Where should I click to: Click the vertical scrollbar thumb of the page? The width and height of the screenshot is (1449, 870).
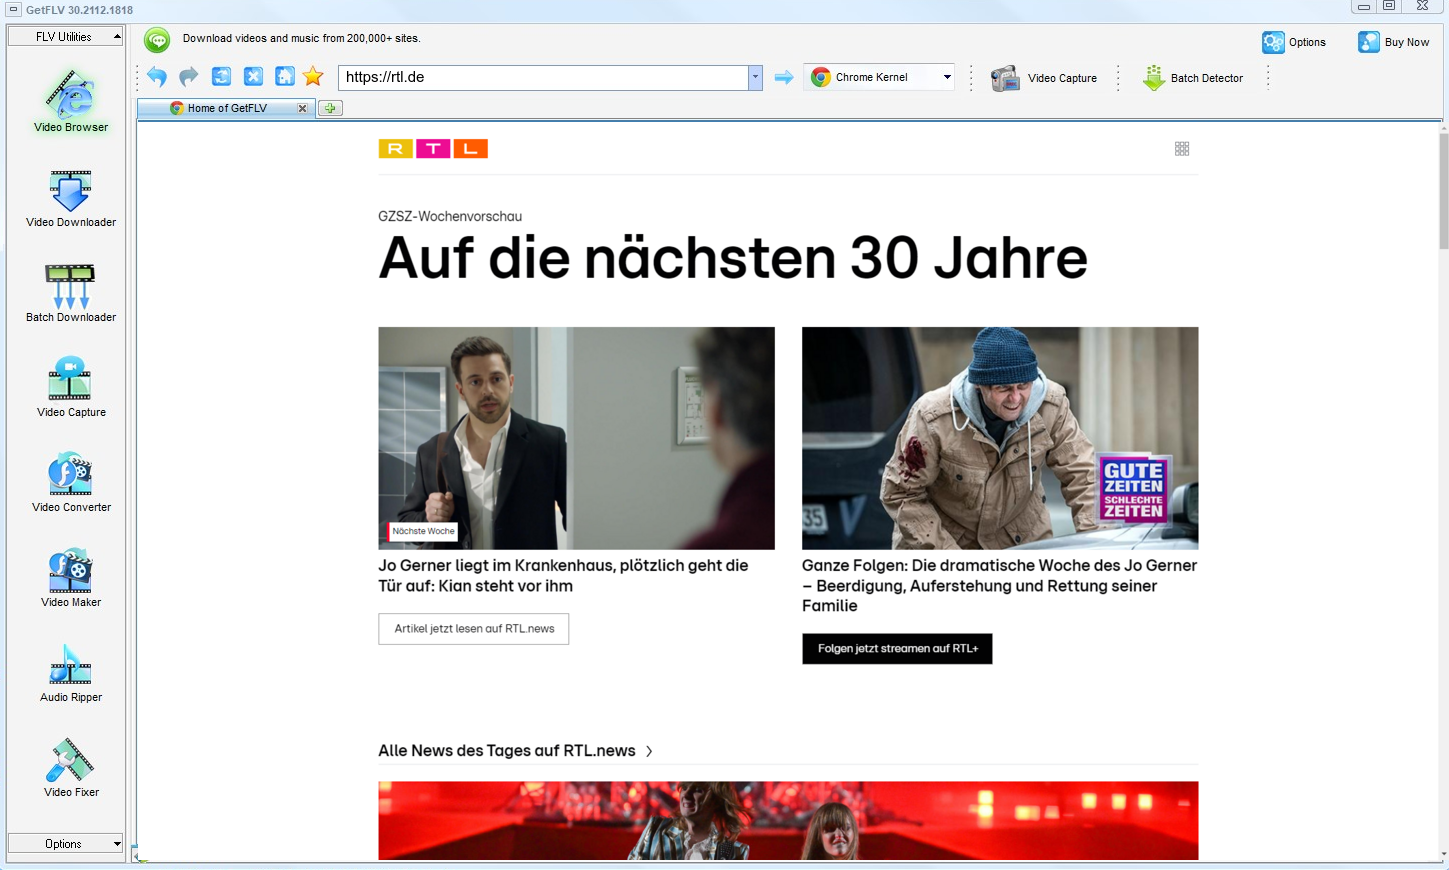pyautogui.click(x=1443, y=190)
